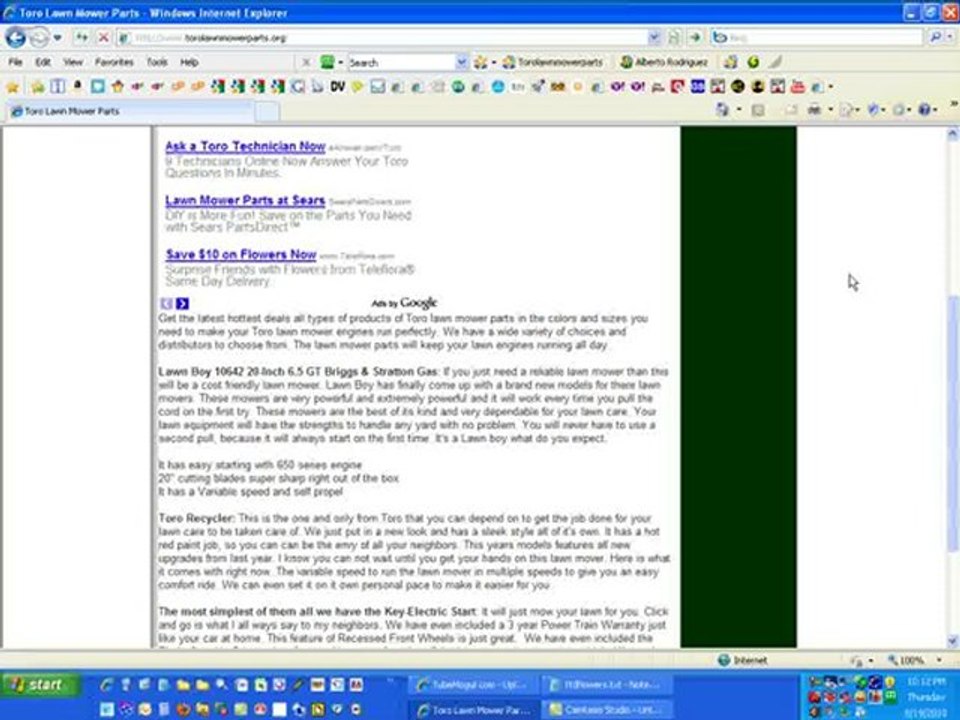Expand the Tools gear dropdown in command bar
The width and height of the screenshot is (960, 720).
click(909, 110)
